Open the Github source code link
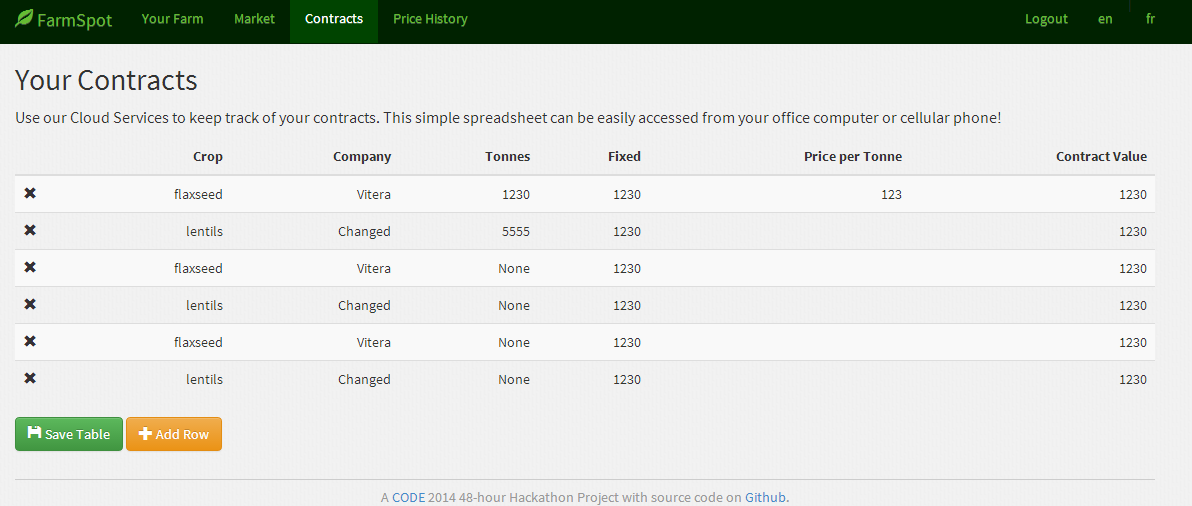Viewport: 1192px width, 506px height. [x=765, y=497]
